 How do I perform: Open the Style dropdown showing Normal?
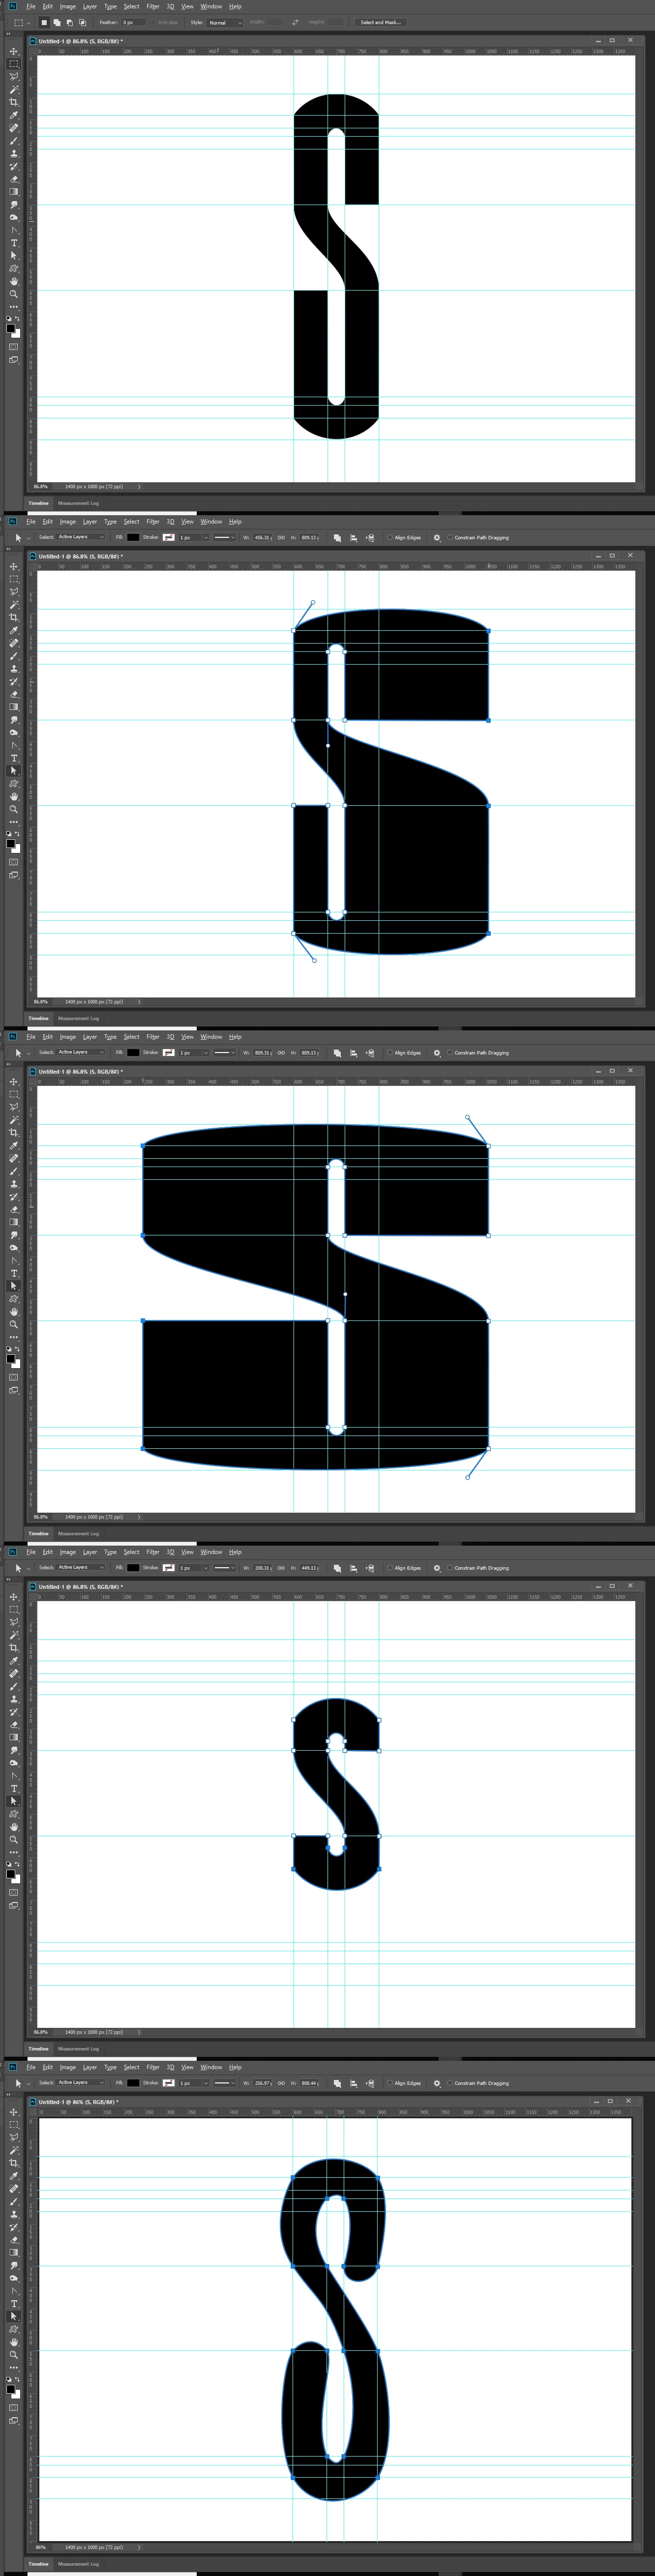point(225,22)
